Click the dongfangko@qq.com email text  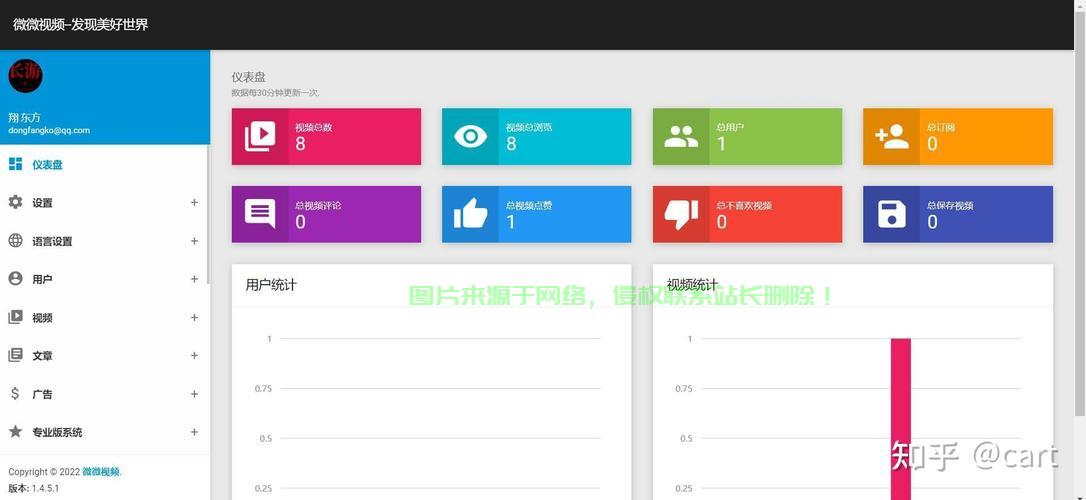coord(48,130)
